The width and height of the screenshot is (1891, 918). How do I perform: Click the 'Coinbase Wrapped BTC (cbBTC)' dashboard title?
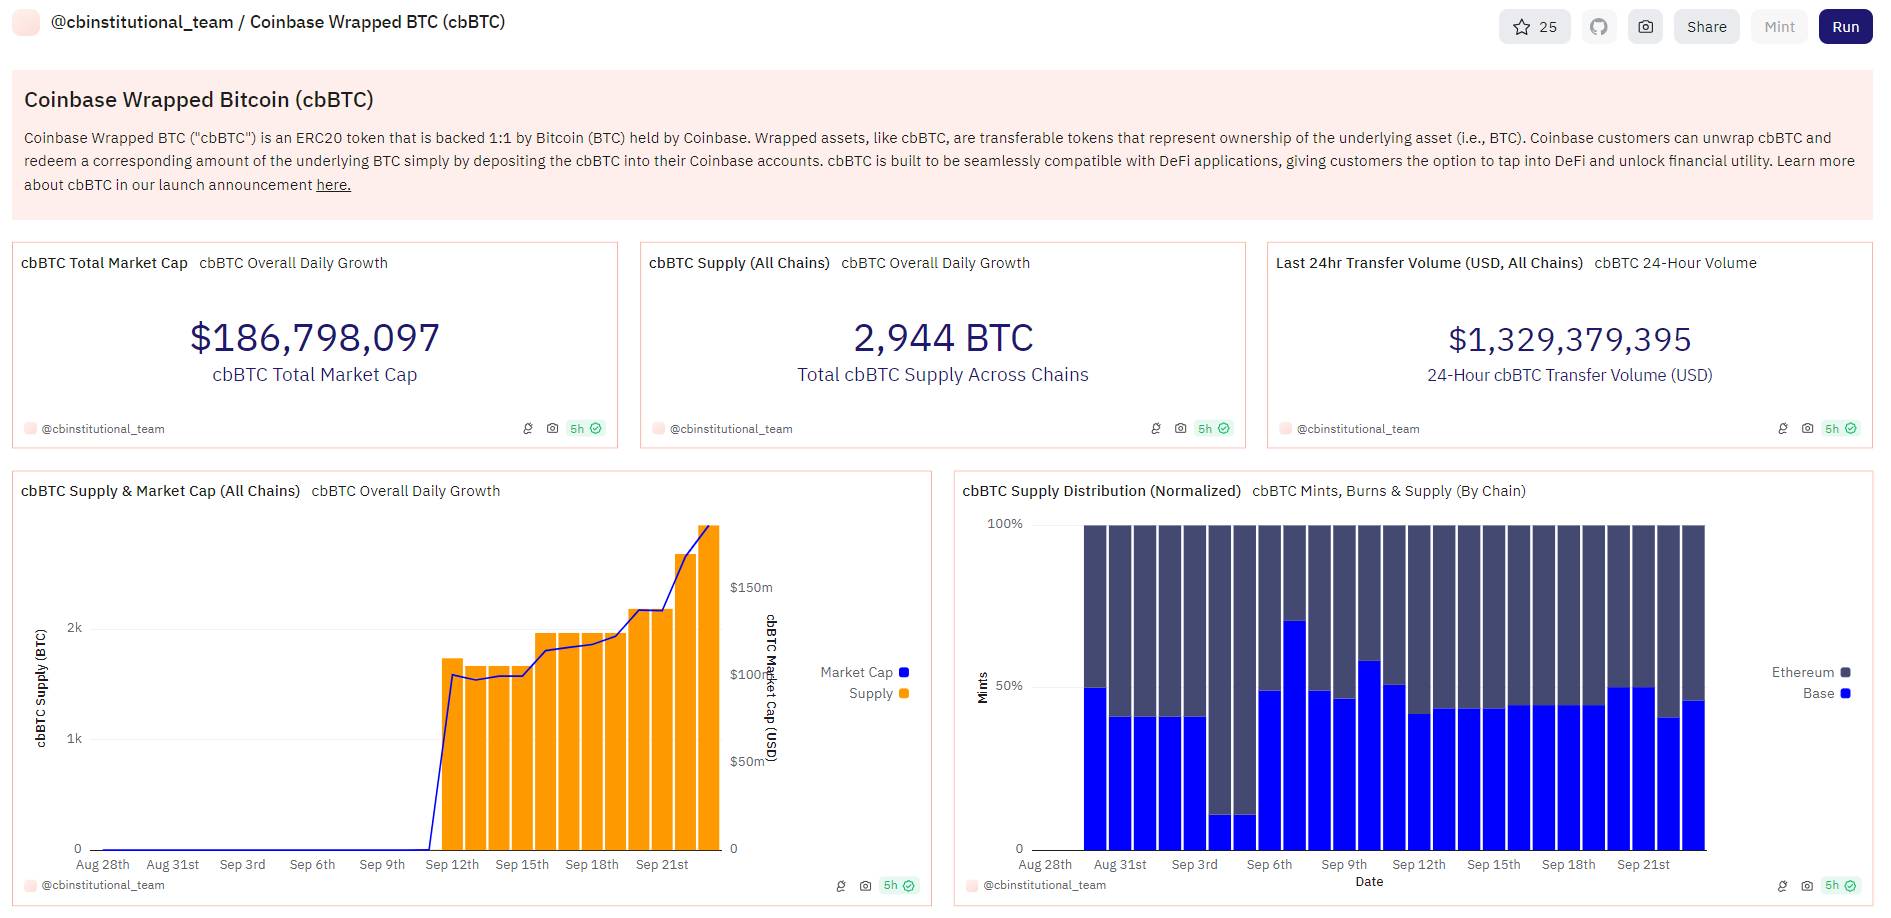pyautogui.click(x=377, y=22)
